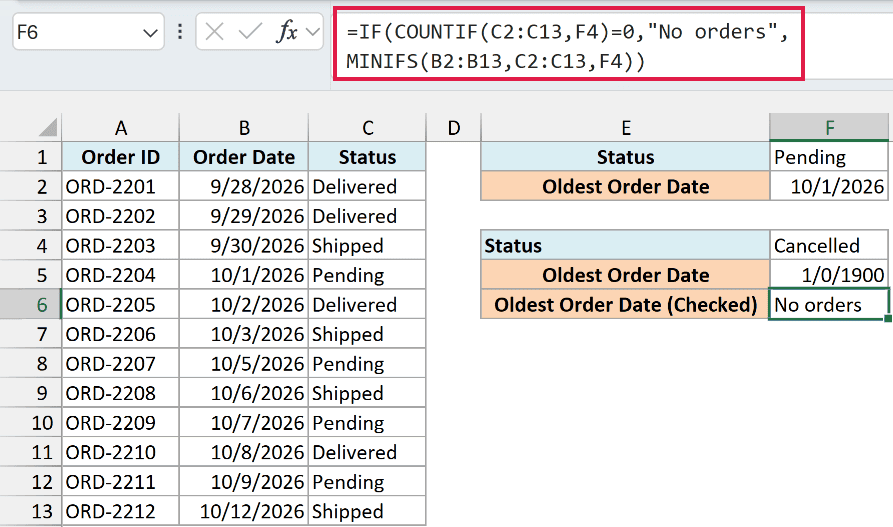Click cell containing ORD-2207
This screenshot has height=527, width=893.
pos(120,363)
